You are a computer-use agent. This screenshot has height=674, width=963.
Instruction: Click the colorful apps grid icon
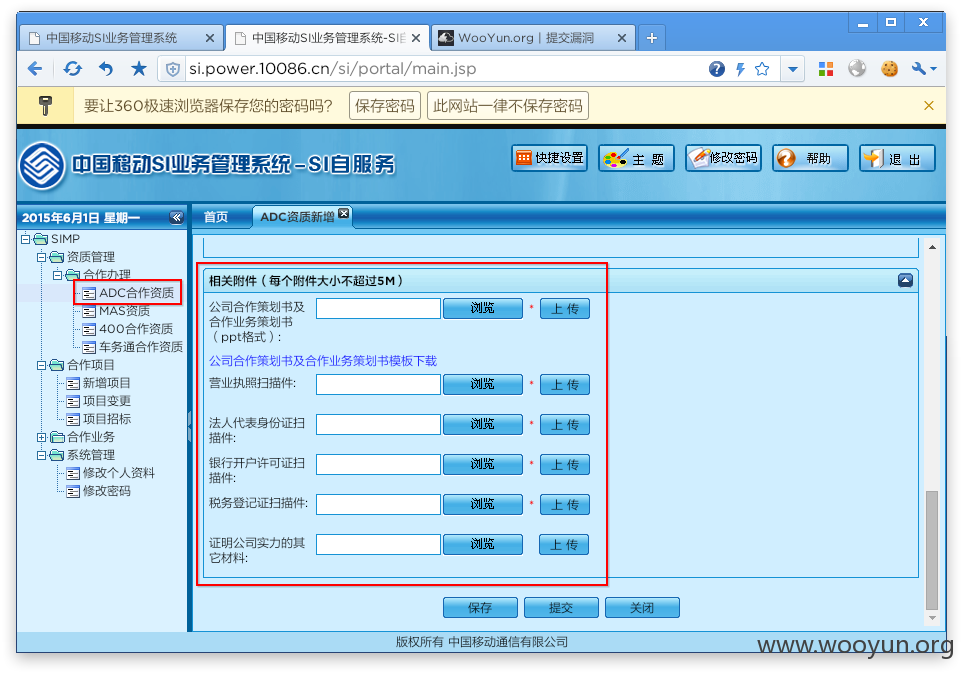[826, 69]
